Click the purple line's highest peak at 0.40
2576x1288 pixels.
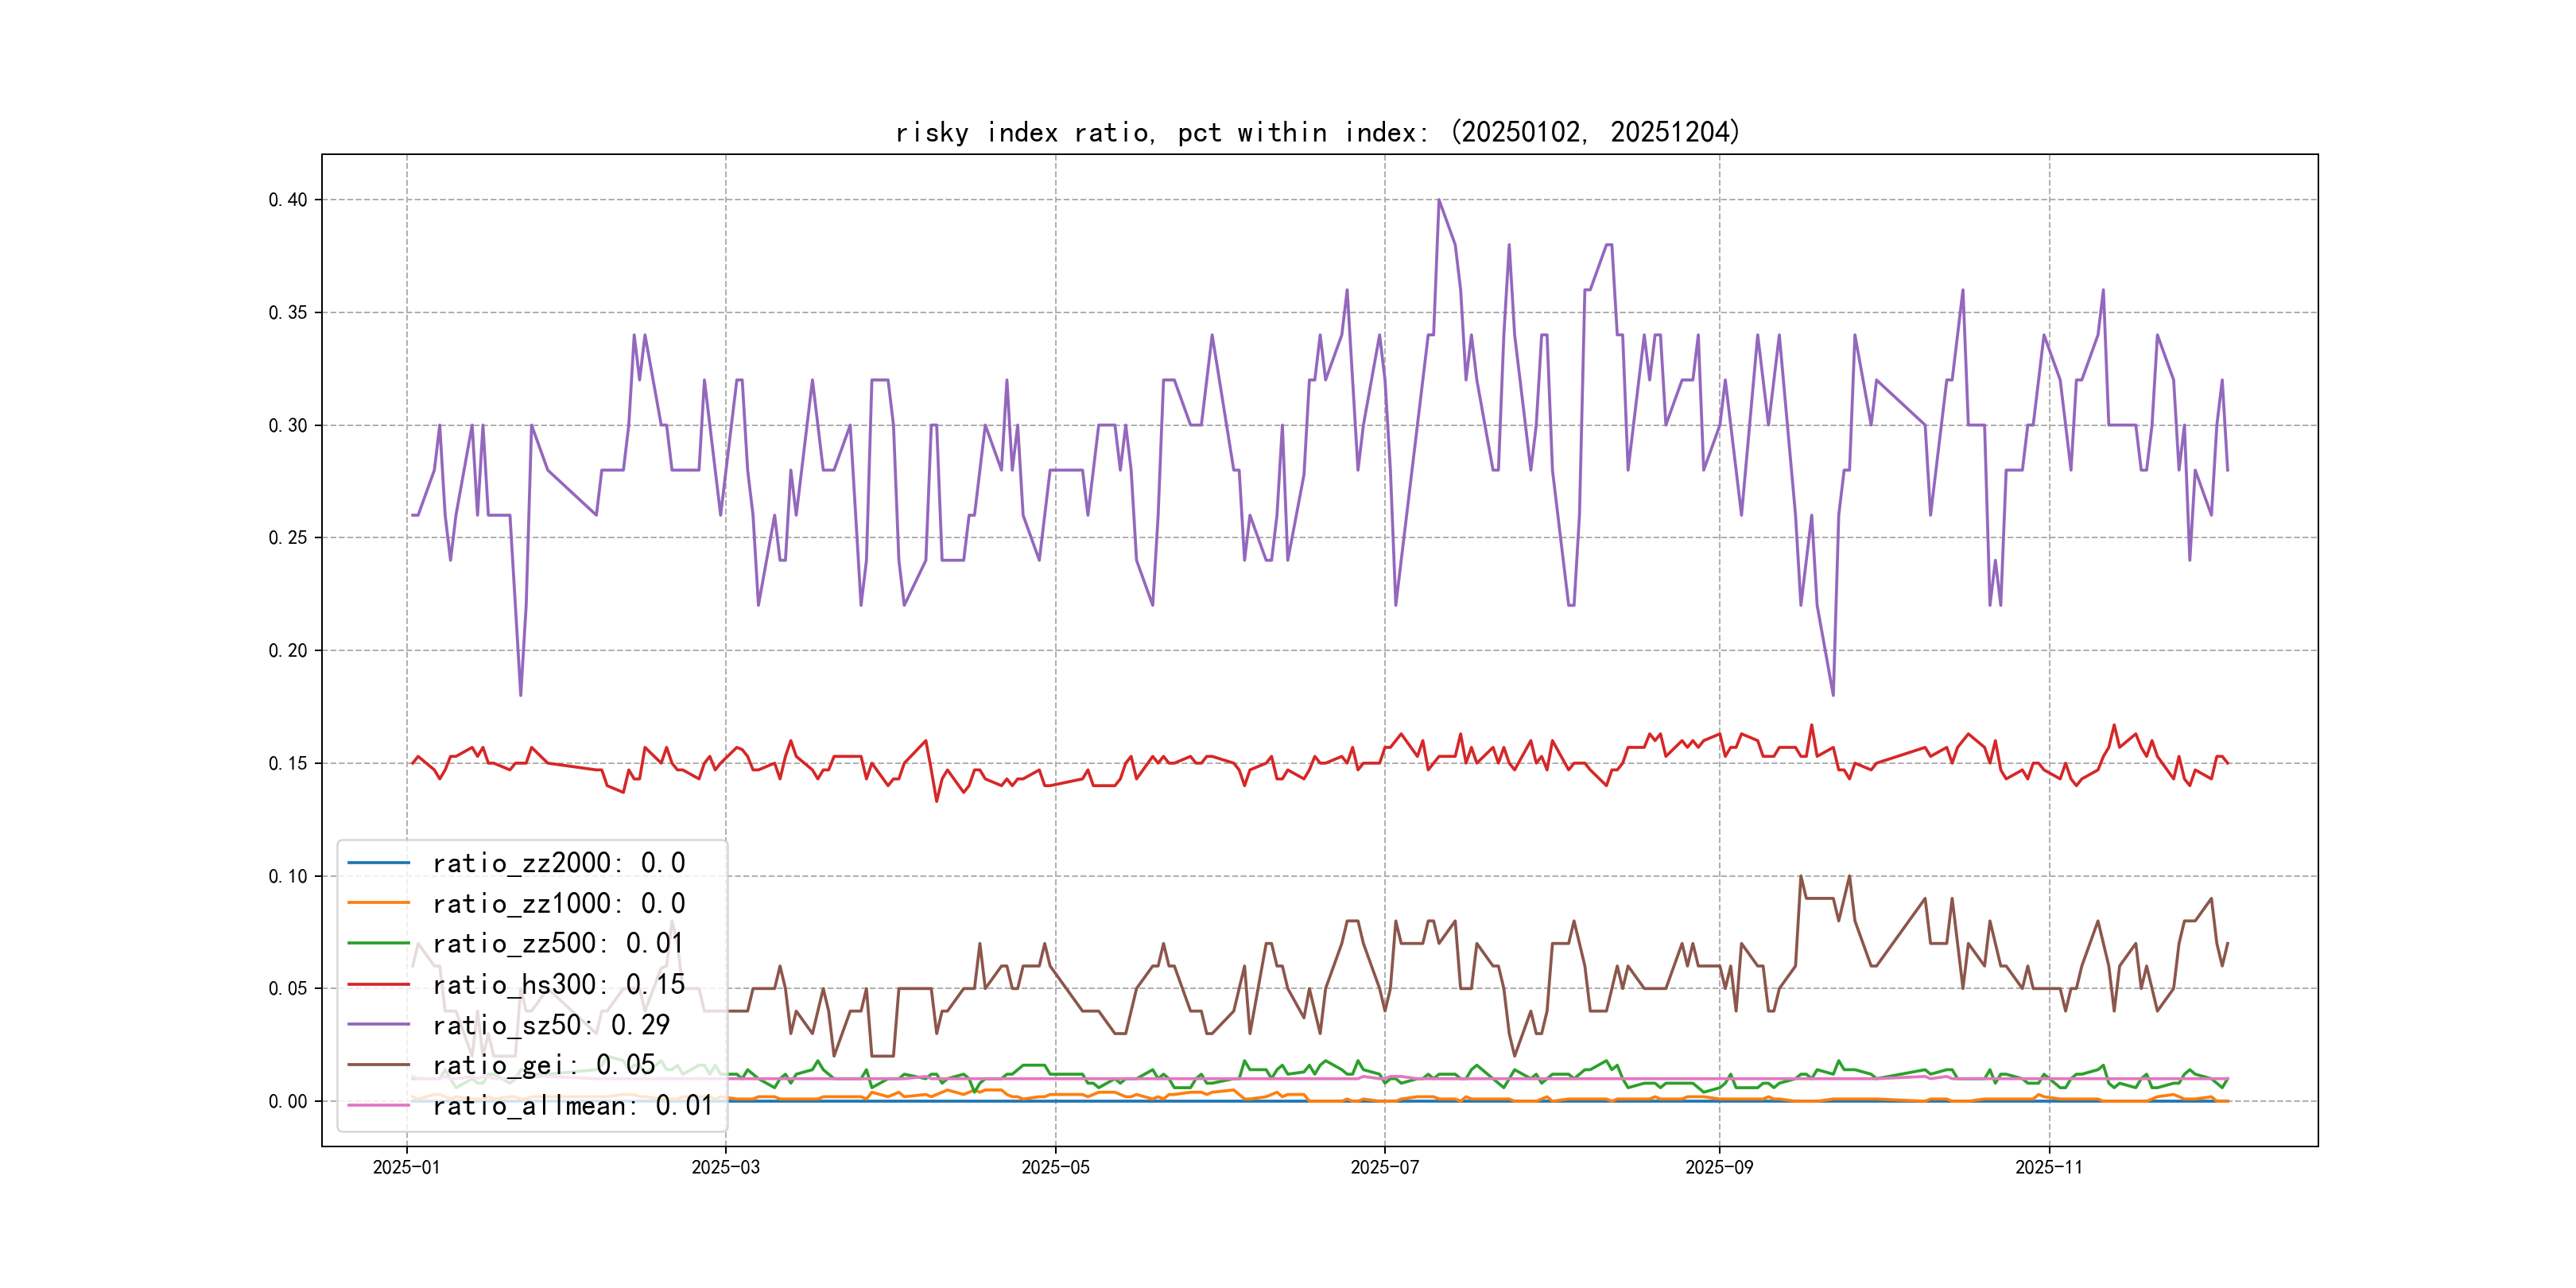1439,200
